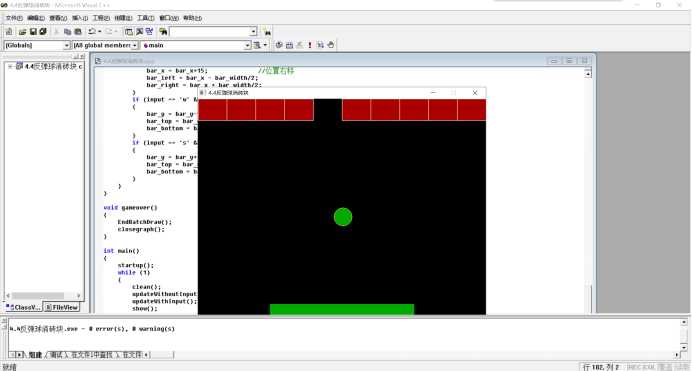Open the 工程(P) menu

tap(101, 18)
